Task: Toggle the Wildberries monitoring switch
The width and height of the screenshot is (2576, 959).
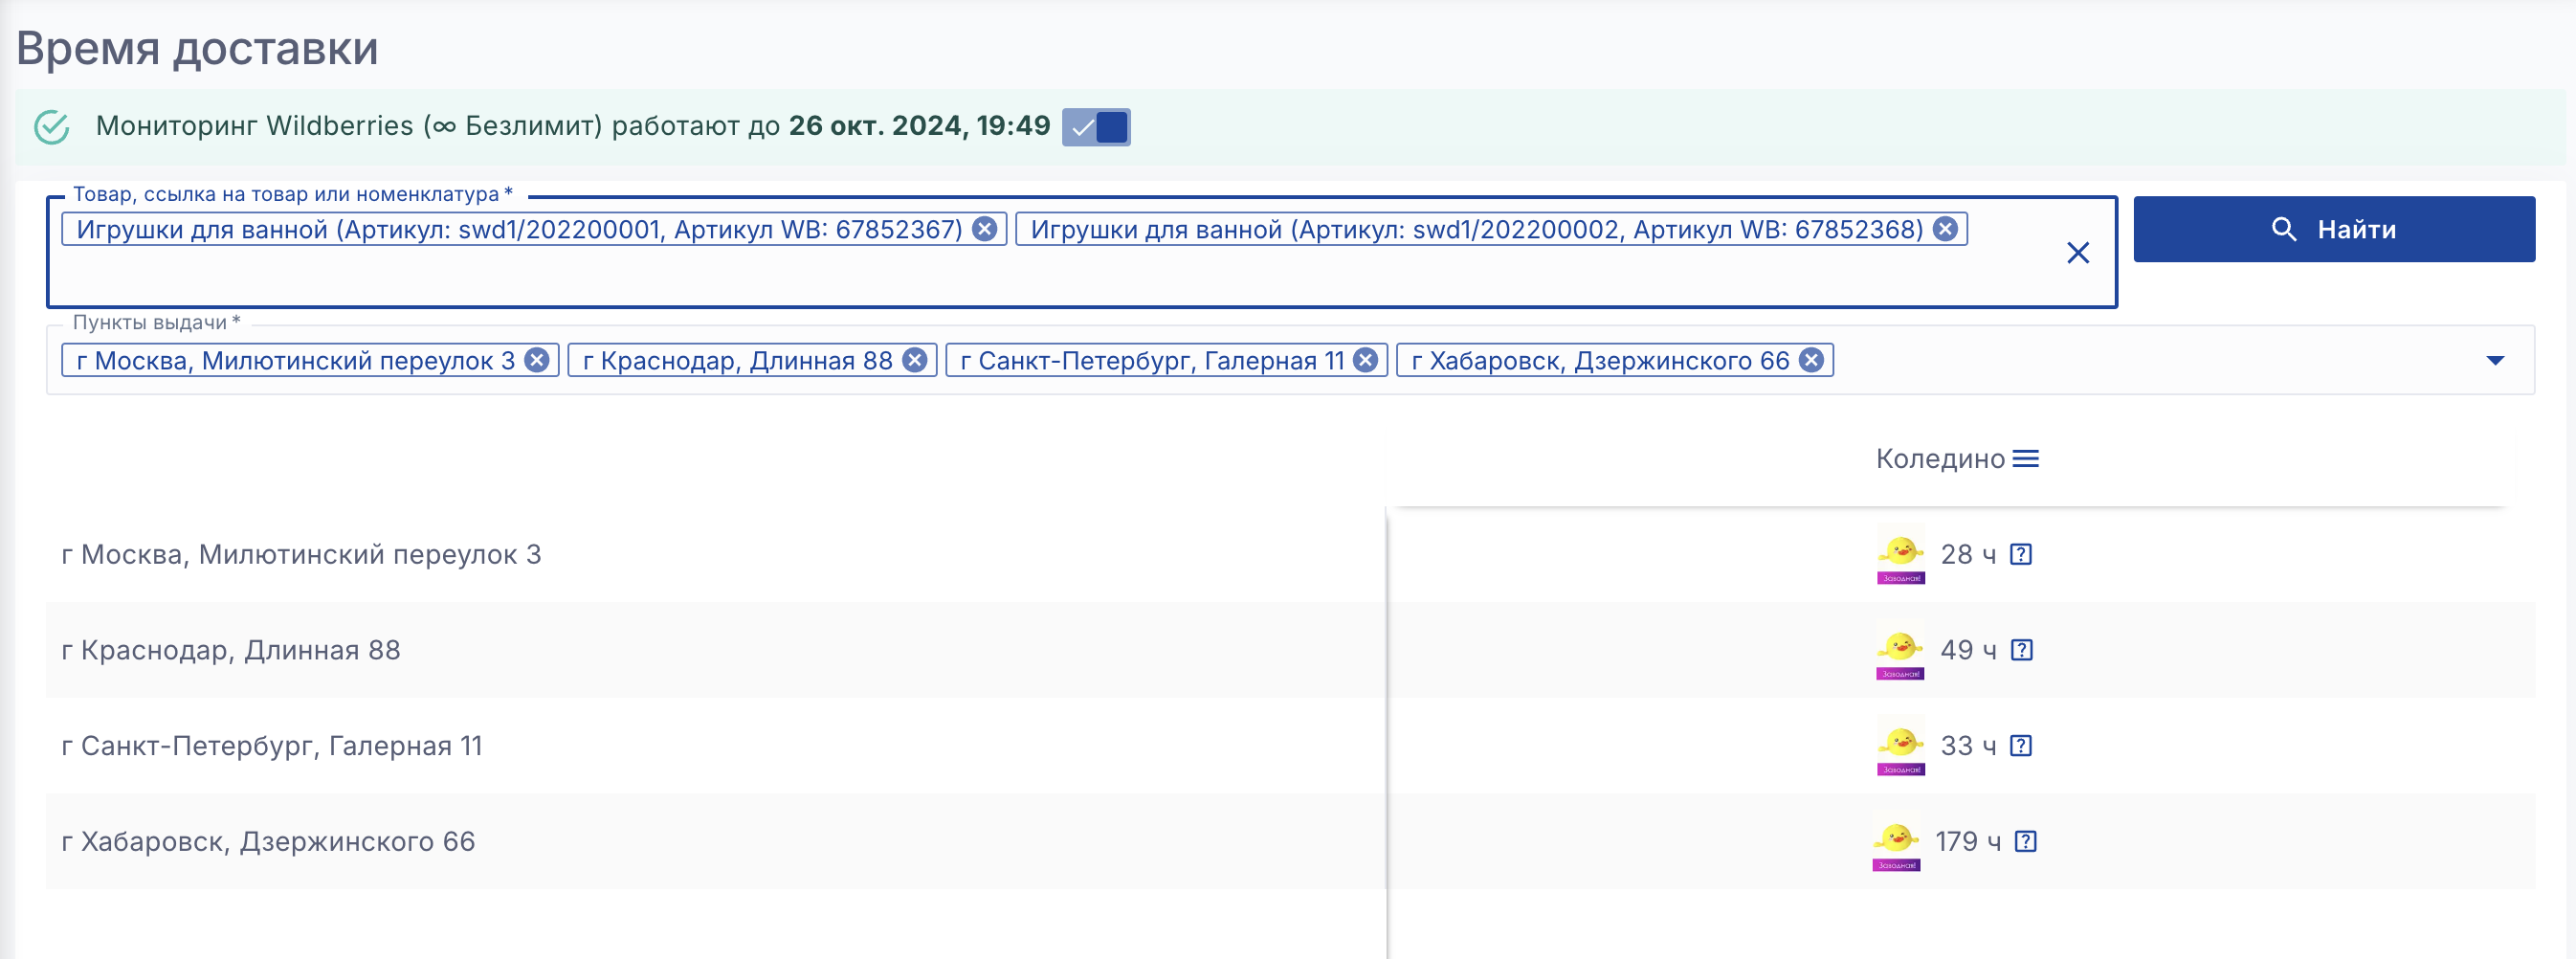Action: [x=1096, y=127]
